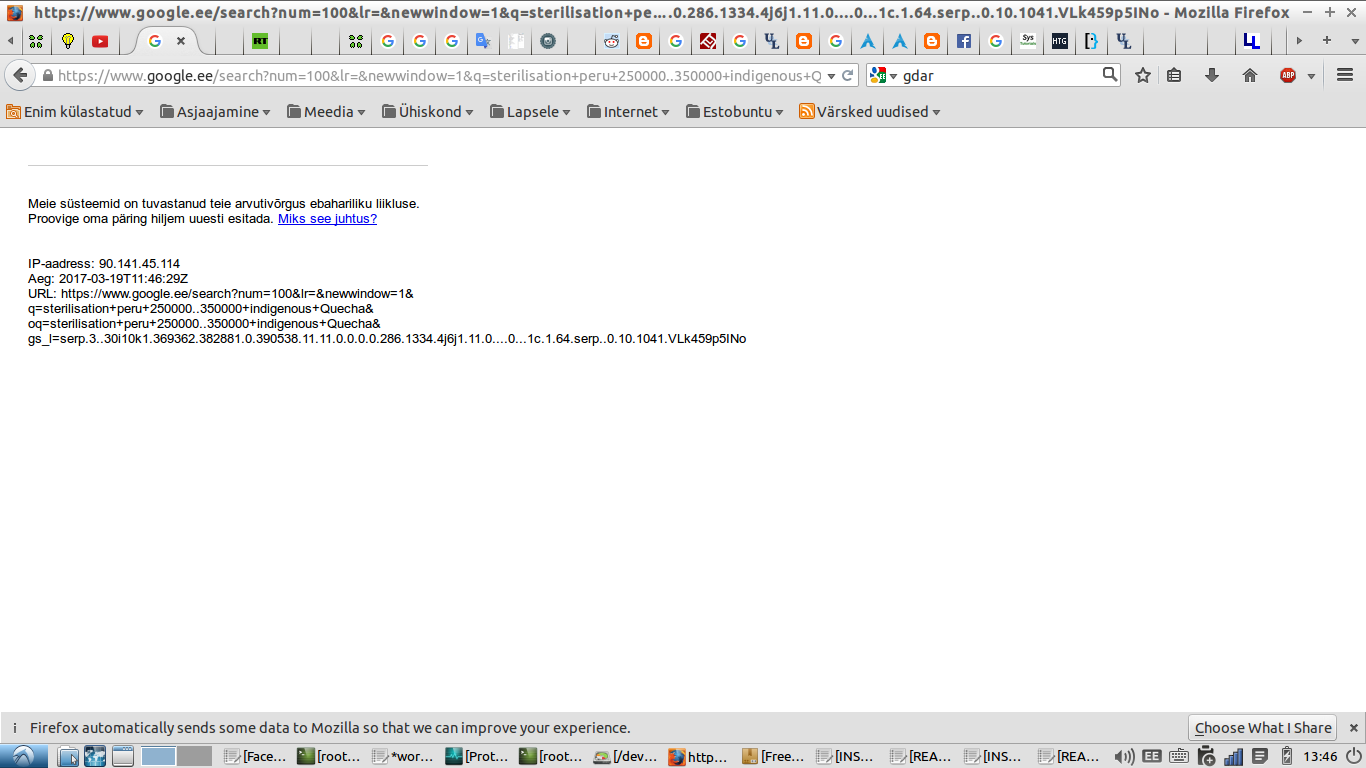The height and width of the screenshot is (768, 1366).
Task: Switch to the YouTube tab
Action: tap(100, 41)
